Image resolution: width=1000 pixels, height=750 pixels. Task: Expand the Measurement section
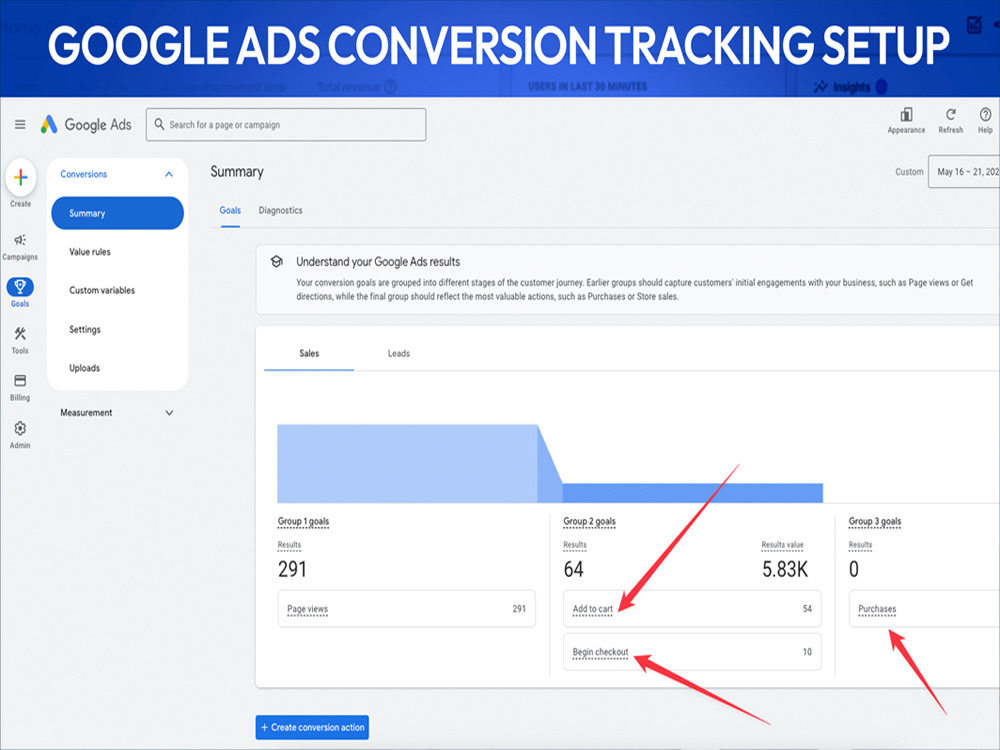(x=117, y=412)
